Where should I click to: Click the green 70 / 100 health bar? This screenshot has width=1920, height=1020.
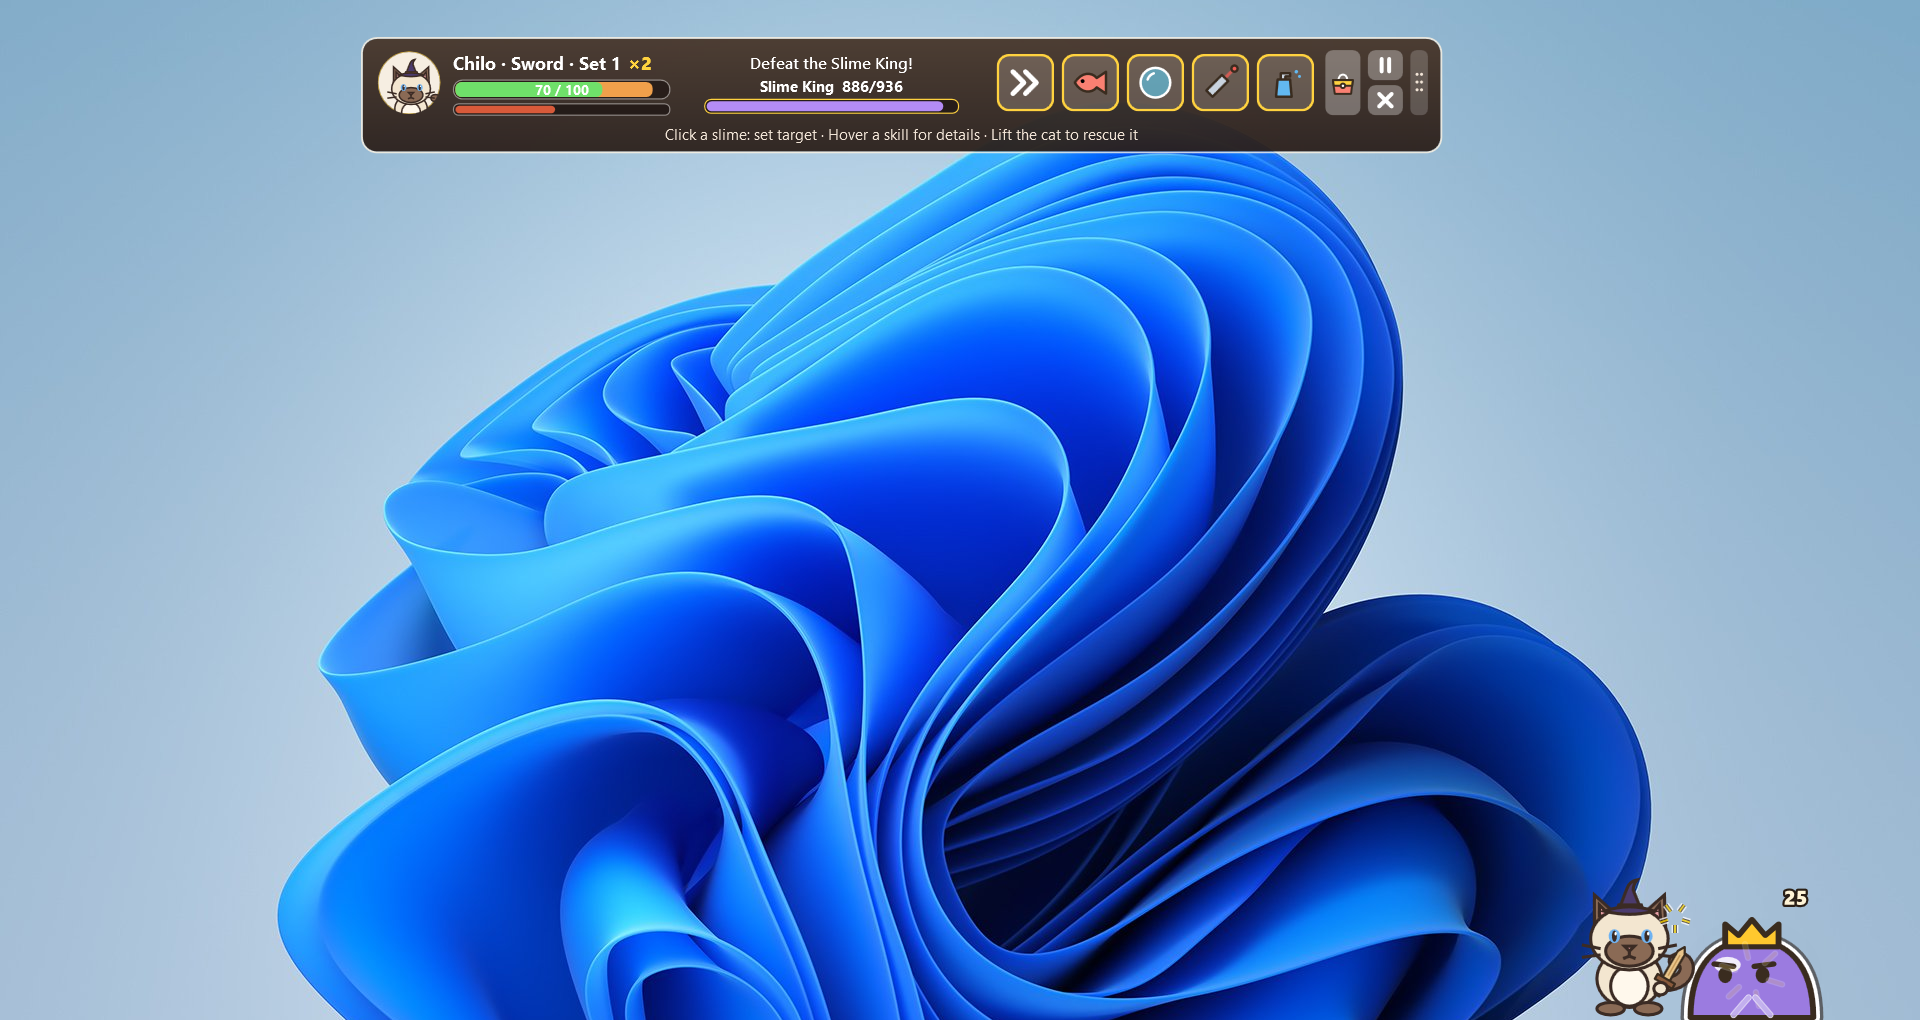point(561,90)
